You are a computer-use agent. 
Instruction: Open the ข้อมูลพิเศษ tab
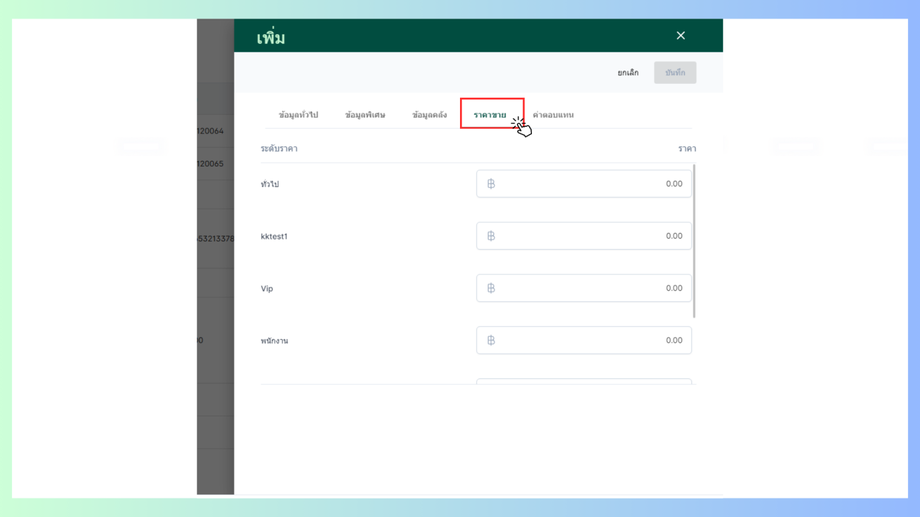pyautogui.click(x=365, y=115)
